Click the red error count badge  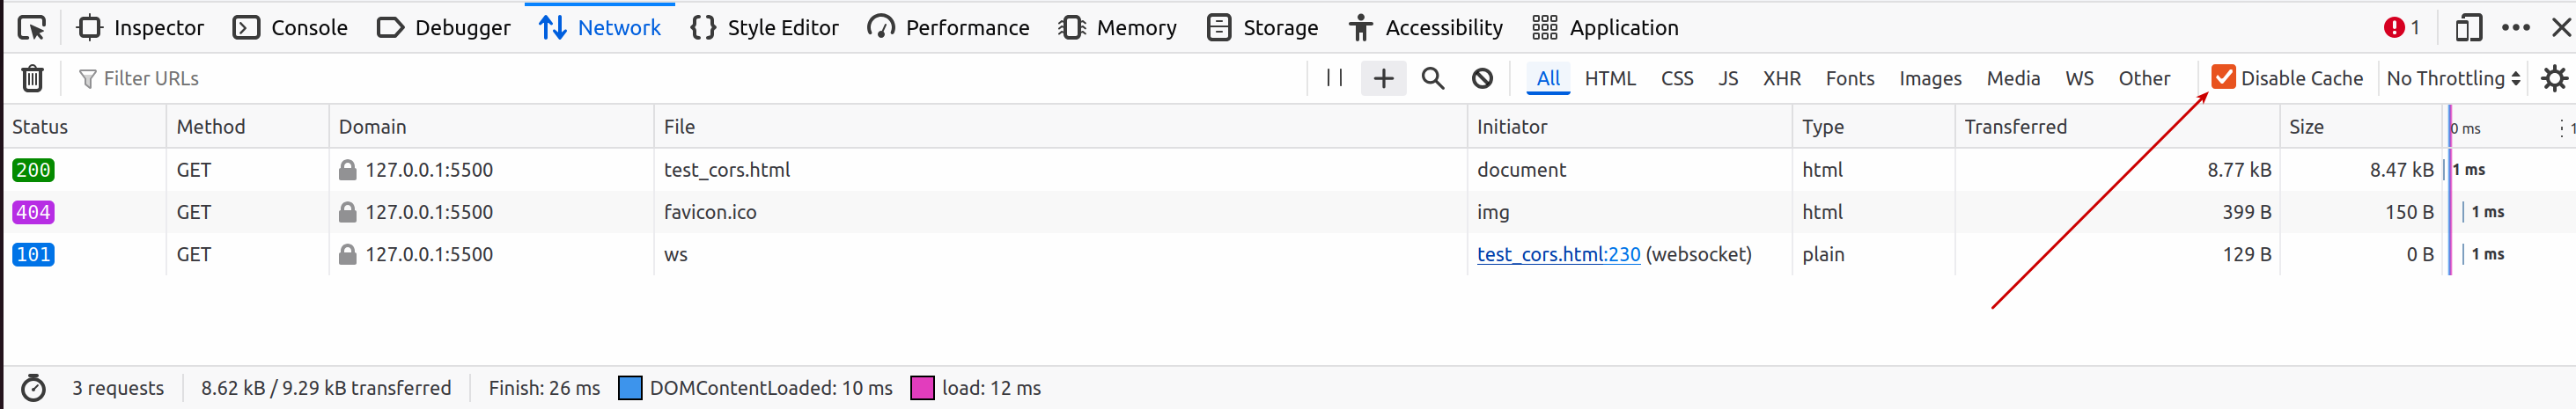tap(2400, 28)
